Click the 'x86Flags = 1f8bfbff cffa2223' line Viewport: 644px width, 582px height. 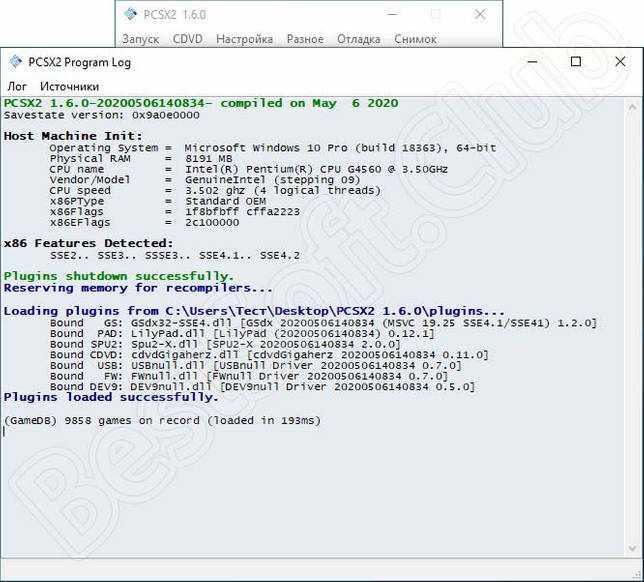click(x=175, y=212)
